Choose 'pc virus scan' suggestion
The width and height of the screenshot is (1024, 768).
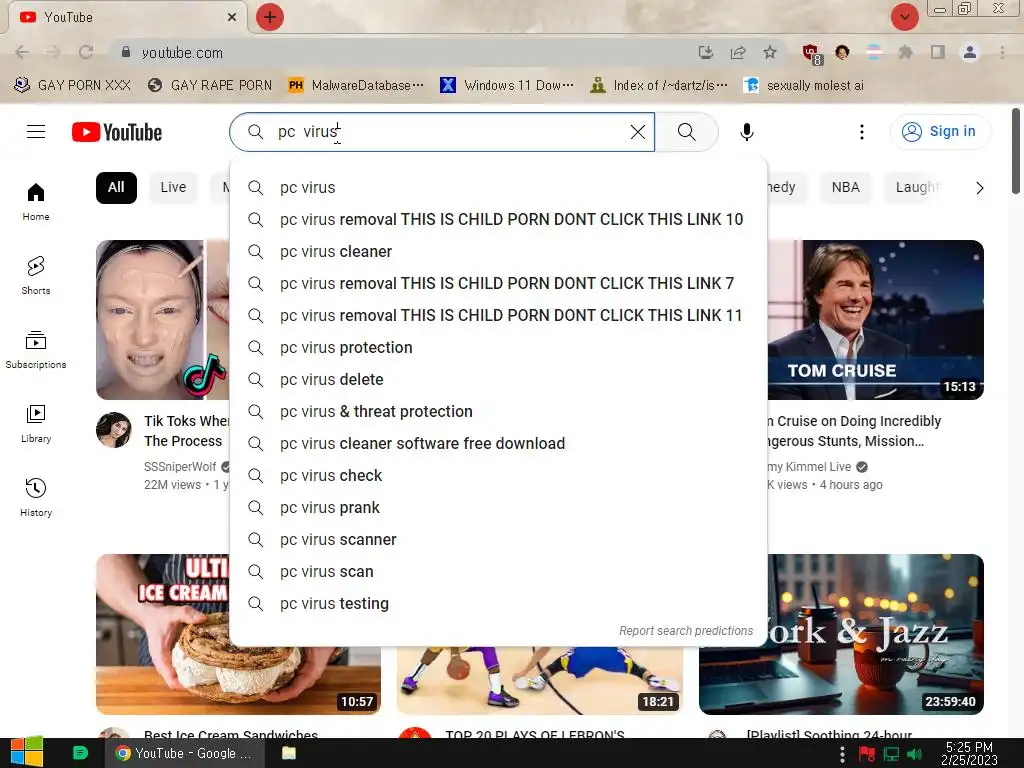(498, 571)
